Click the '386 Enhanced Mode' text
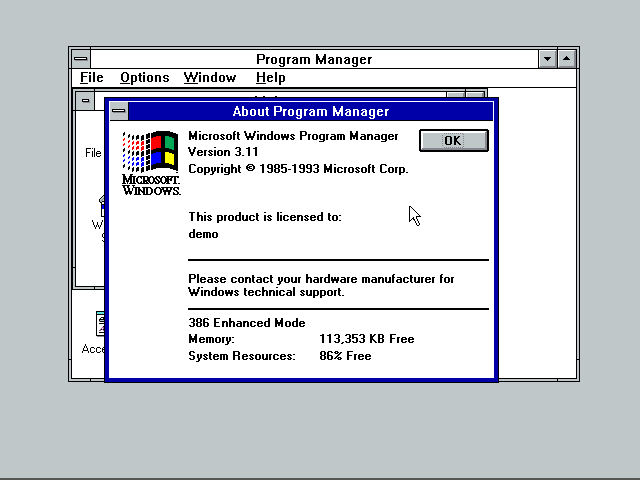This screenshot has width=640, height=480. pyautogui.click(x=247, y=323)
